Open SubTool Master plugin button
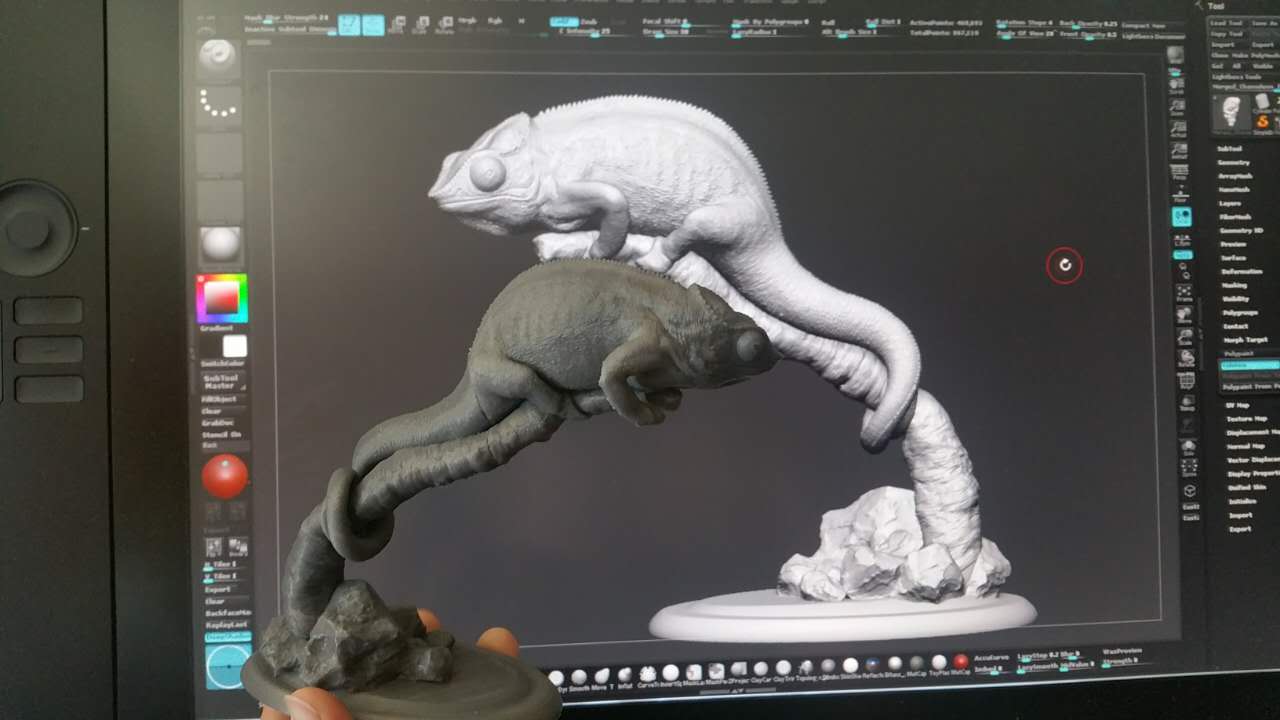Image resolution: width=1280 pixels, height=720 pixels. coord(223,382)
